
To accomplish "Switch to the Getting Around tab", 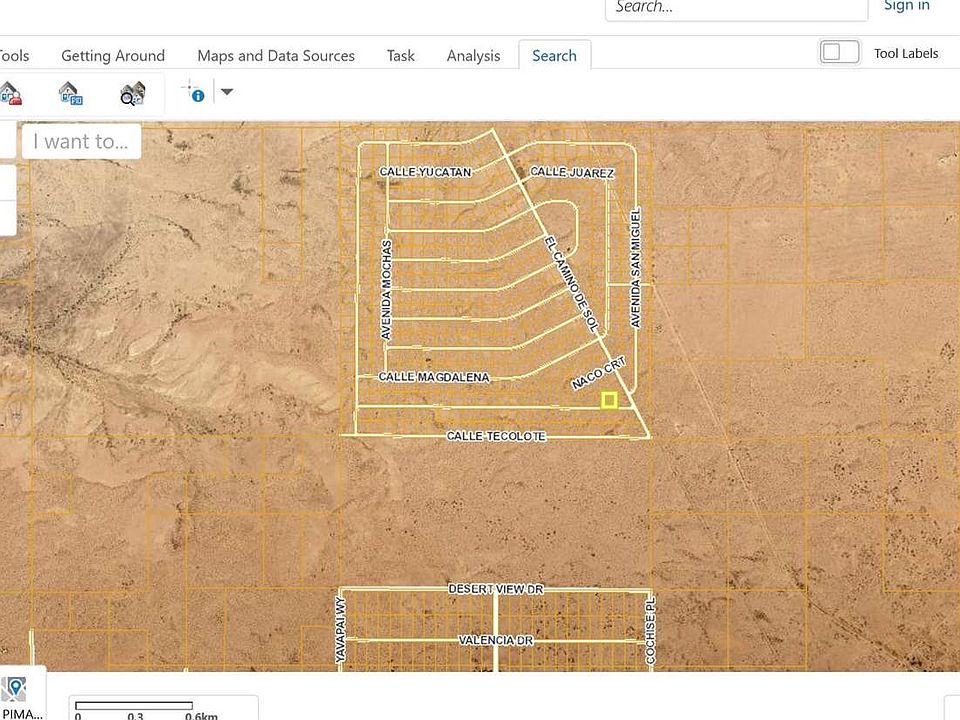I will click(x=112, y=56).
